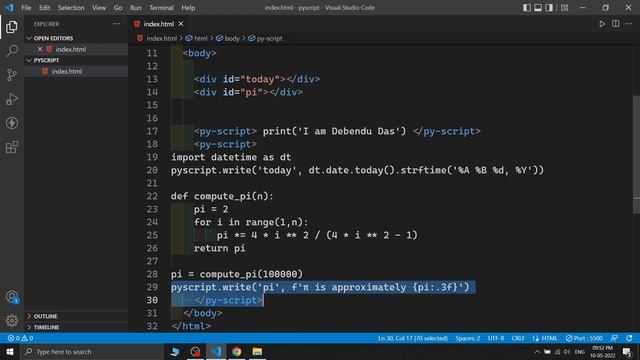The height and width of the screenshot is (360, 640).
Task: Select index.html under PYSCRIPT folder
Action: point(76,71)
